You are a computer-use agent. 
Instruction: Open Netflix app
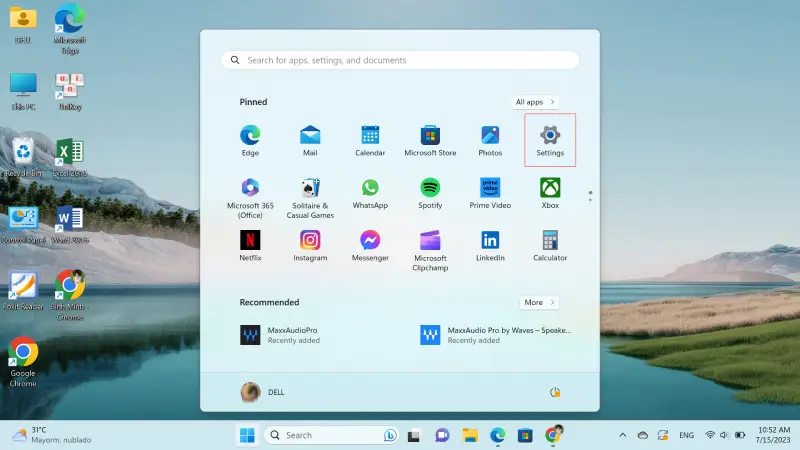point(250,246)
